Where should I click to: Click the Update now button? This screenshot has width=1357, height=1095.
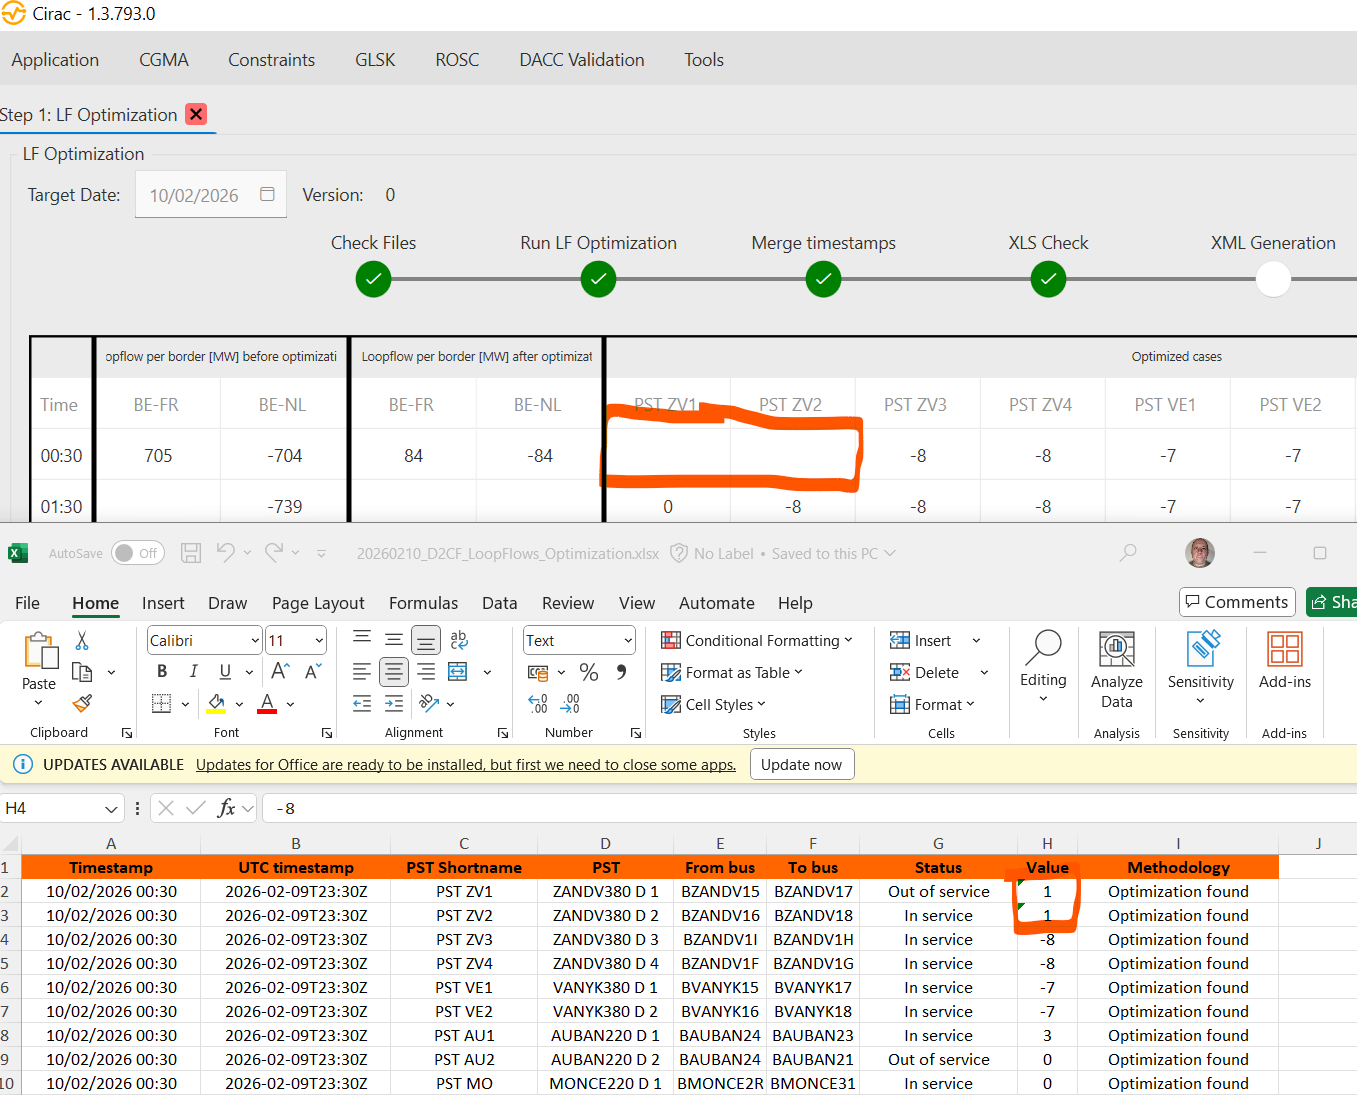pos(801,765)
